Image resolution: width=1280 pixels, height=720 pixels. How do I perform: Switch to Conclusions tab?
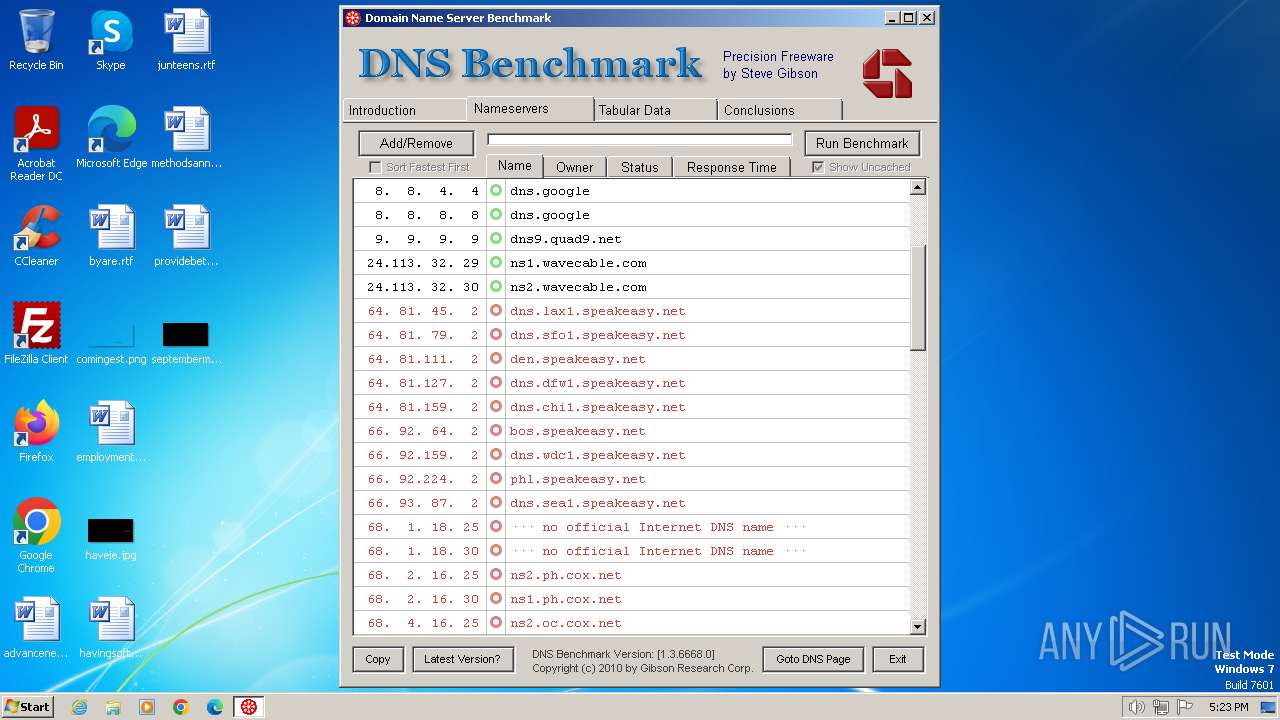(780, 110)
